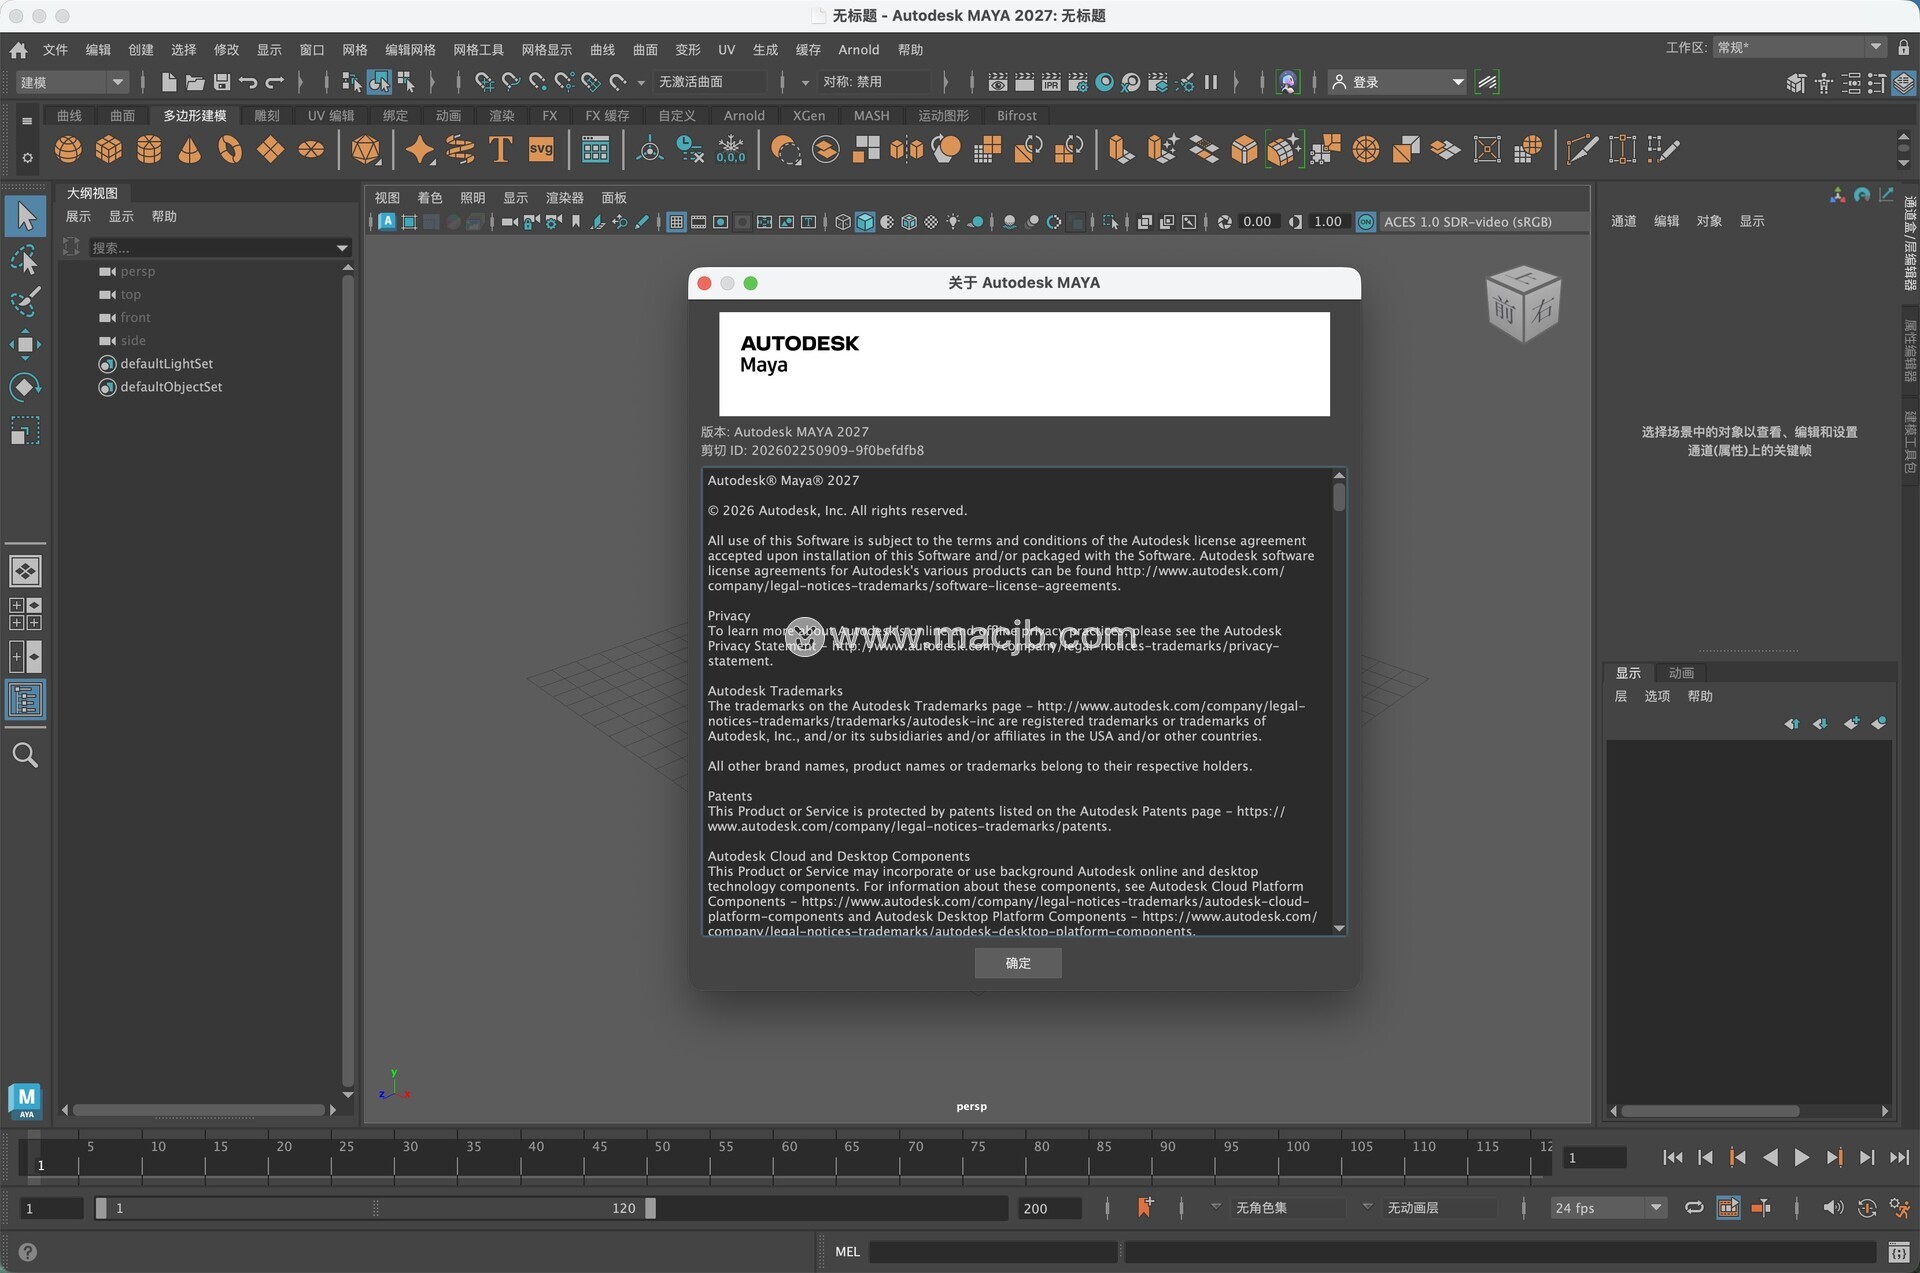Viewport: 1920px width, 1273px height.
Task: Open the Arnold menu
Action: point(858,49)
